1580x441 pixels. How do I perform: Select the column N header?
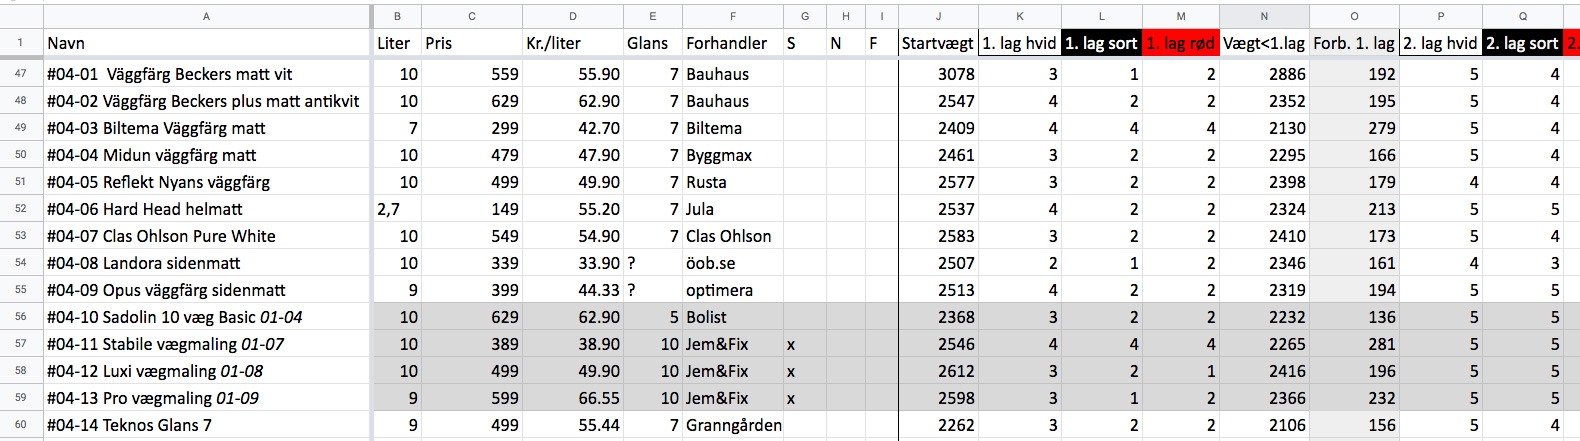tap(1264, 16)
